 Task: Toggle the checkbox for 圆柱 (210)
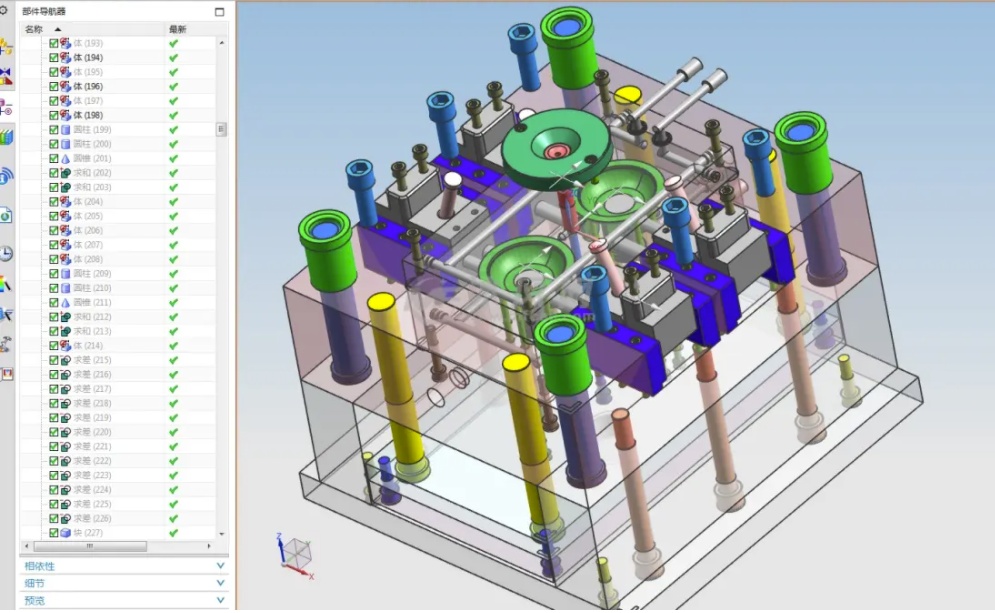[53, 288]
